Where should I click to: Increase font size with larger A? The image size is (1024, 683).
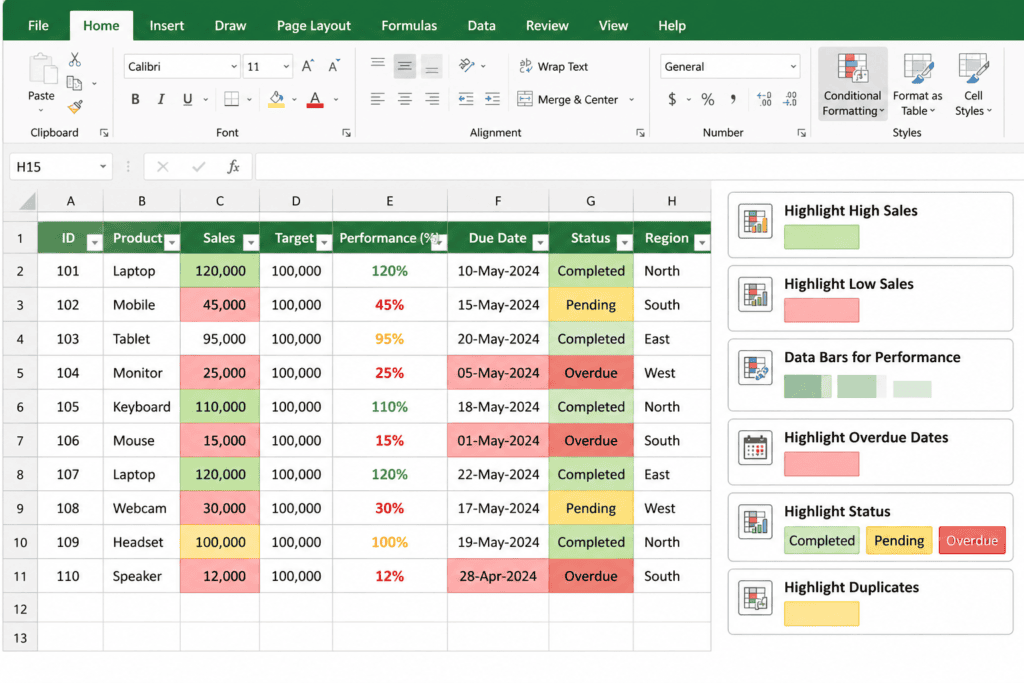[308, 66]
